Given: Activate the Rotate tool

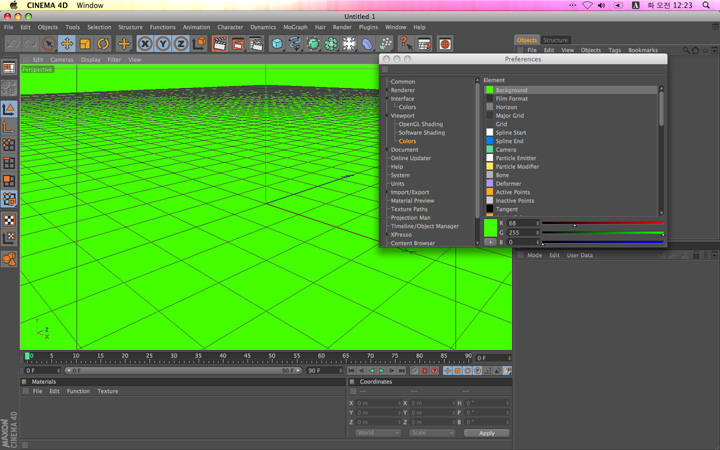Looking at the screenshot, I should 103,44.
